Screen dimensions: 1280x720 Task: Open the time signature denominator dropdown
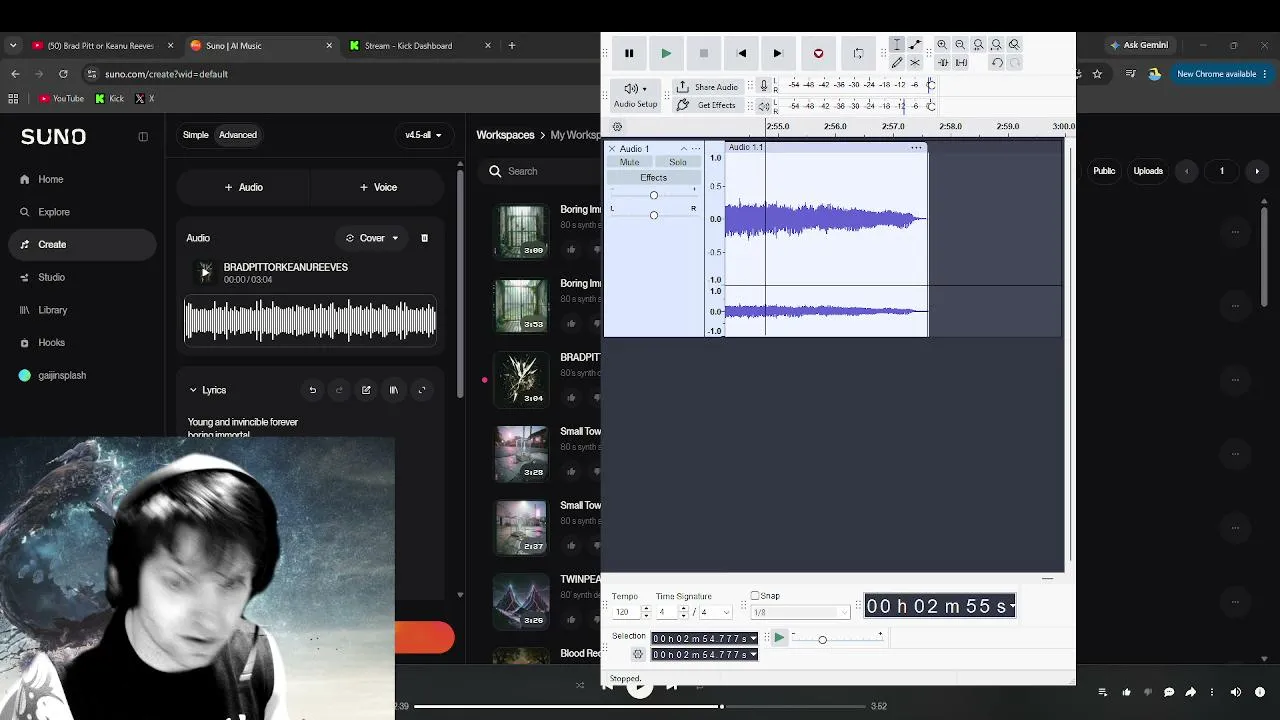(x=716, y=612)
